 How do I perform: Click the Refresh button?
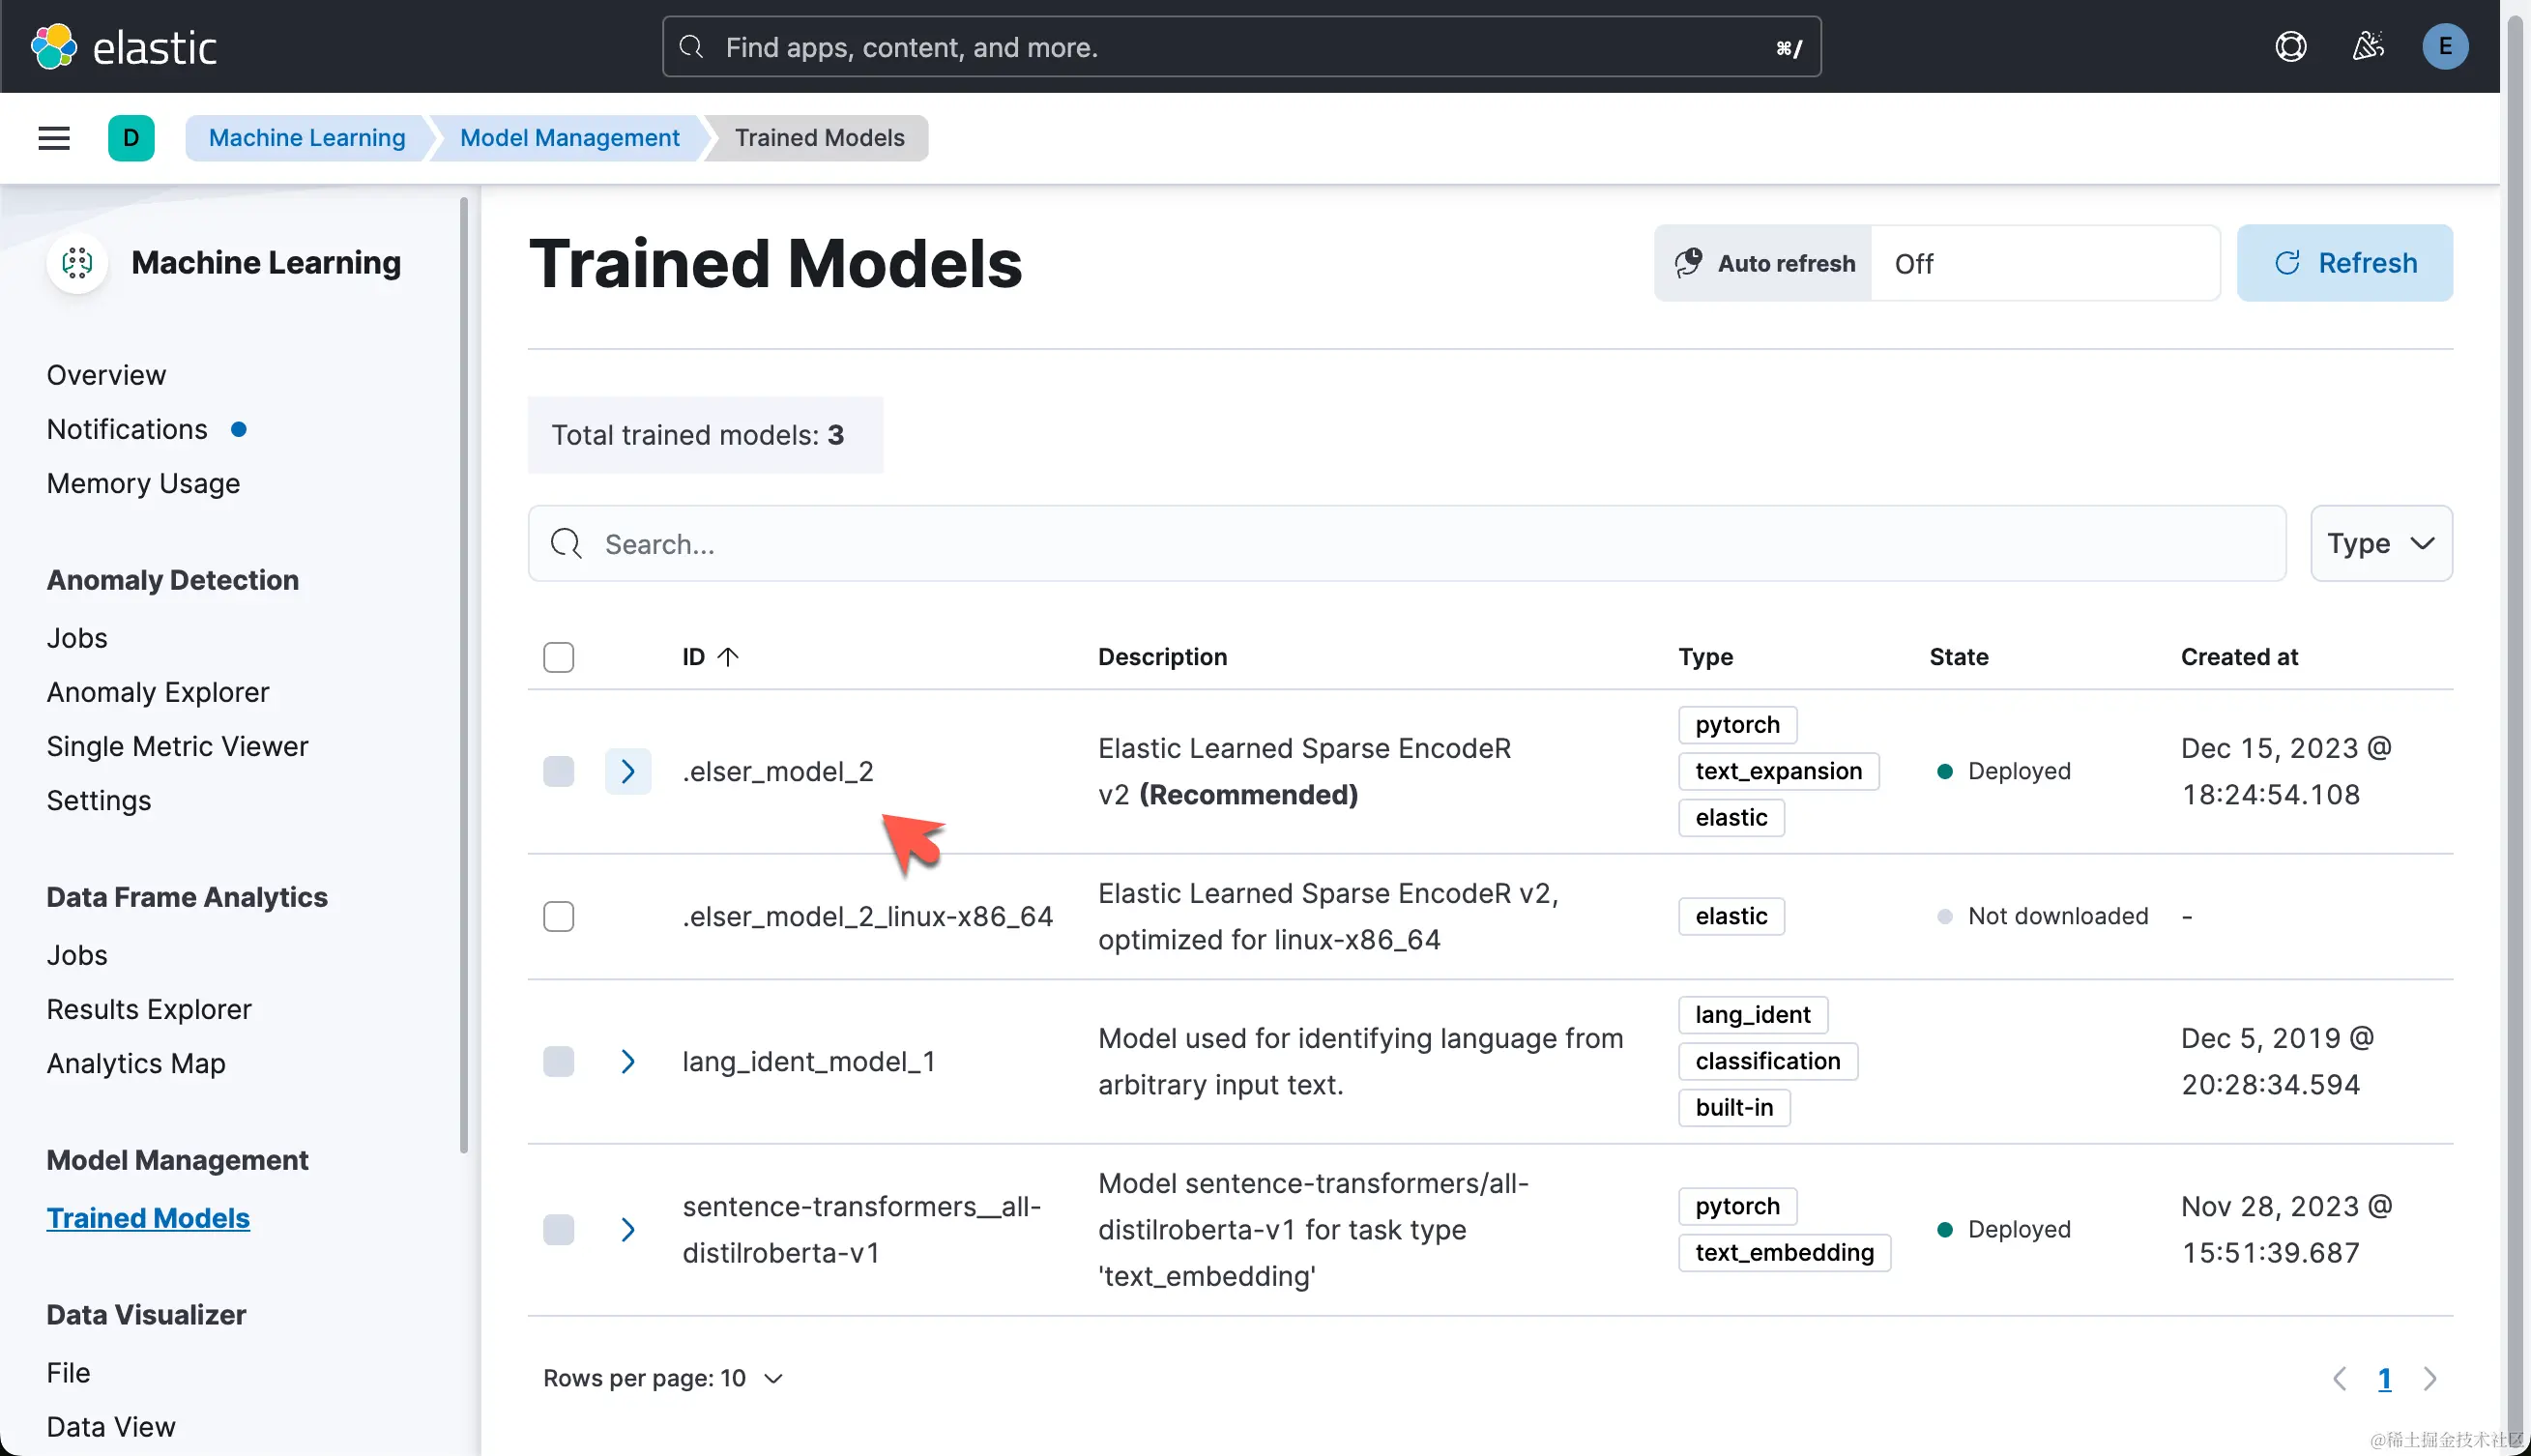coord(2344,263)
